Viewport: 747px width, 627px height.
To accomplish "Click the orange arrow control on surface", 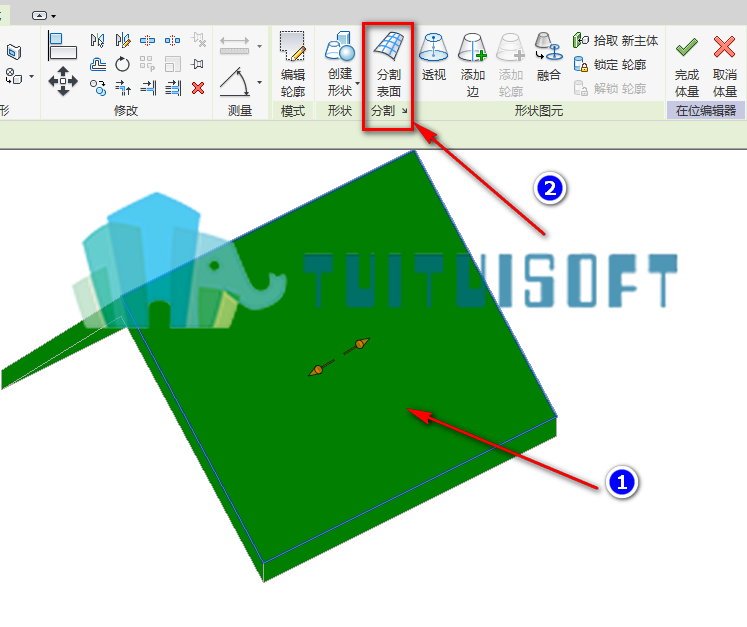I will (x=339, y=357).
